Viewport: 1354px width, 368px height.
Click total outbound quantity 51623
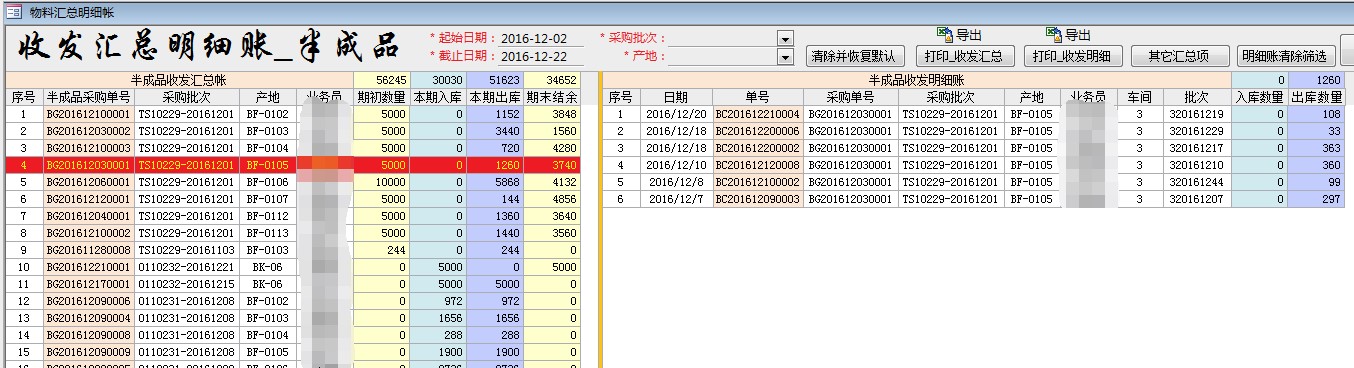[x=495, y=80]
